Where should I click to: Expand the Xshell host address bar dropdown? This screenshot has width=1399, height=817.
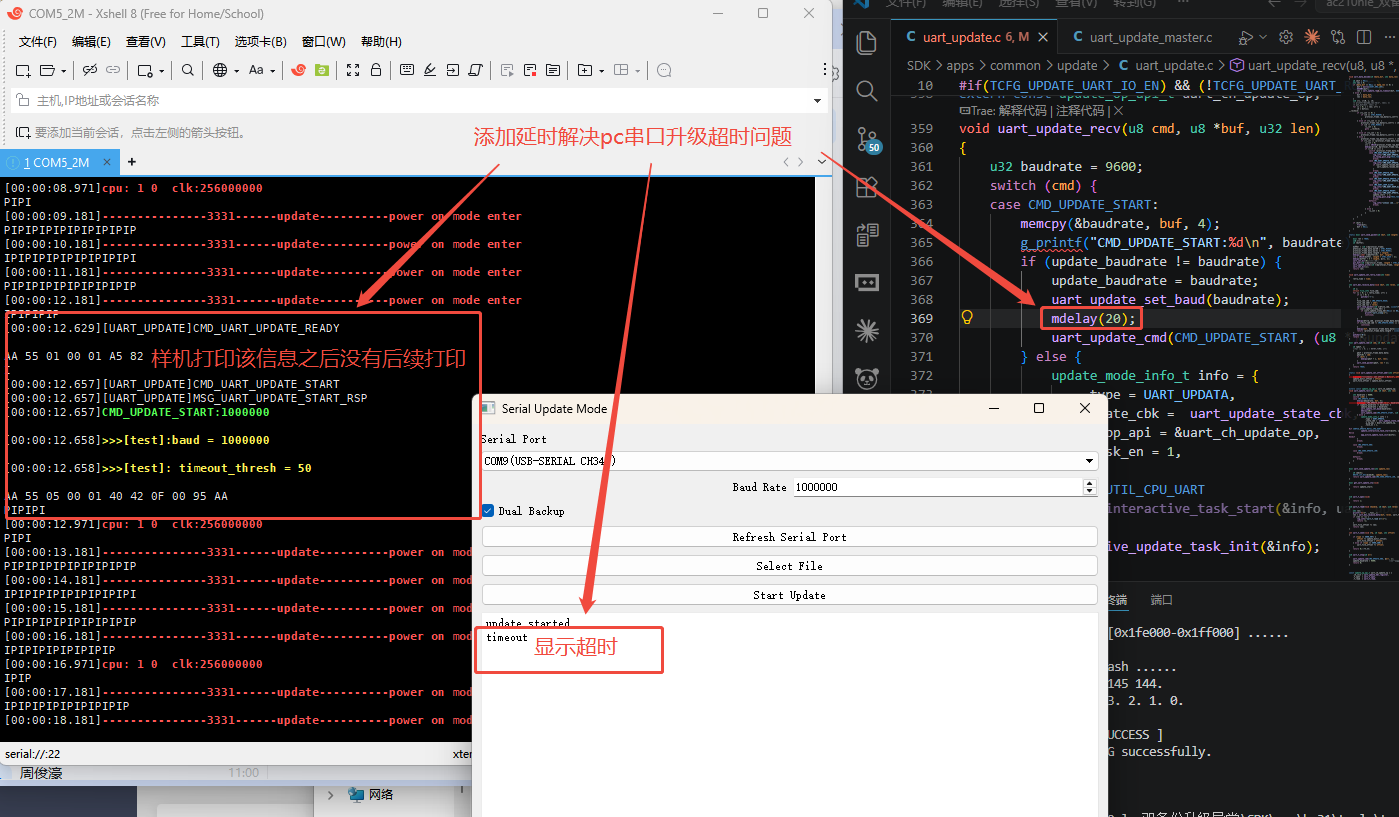(x=817, y=101)
